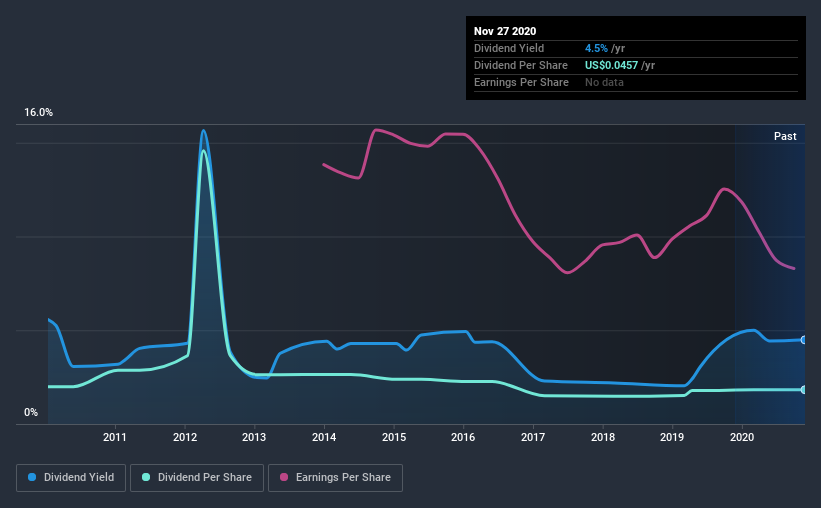Click the Past label in the chart
This screenshot has height=508, width=821.
pyautogui.click(x=785, y=136)
